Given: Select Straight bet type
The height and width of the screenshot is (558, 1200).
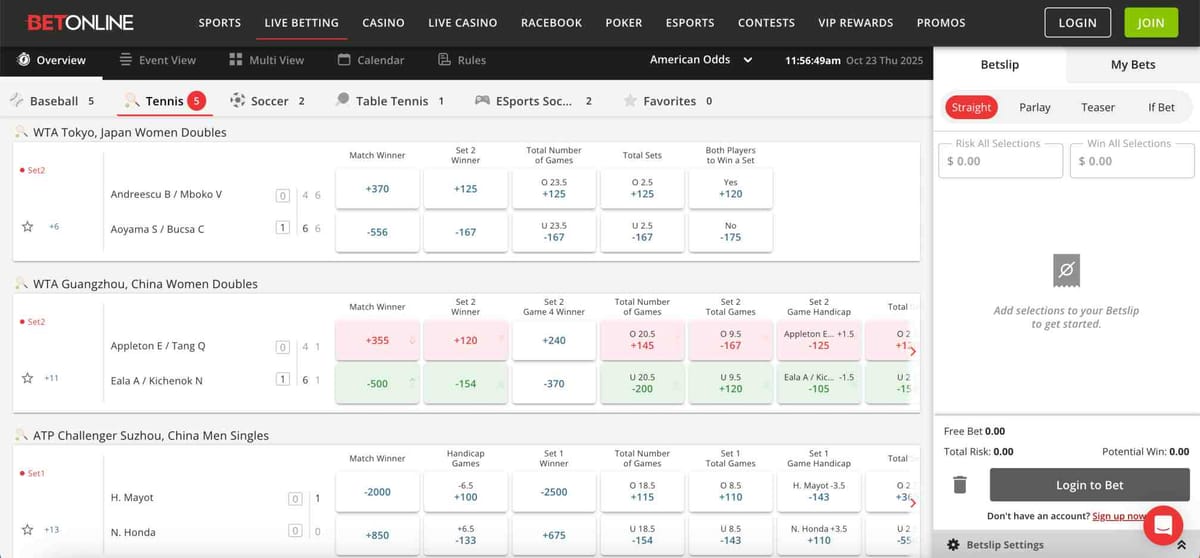Looking at the screenshot, I should pos(971,107).
